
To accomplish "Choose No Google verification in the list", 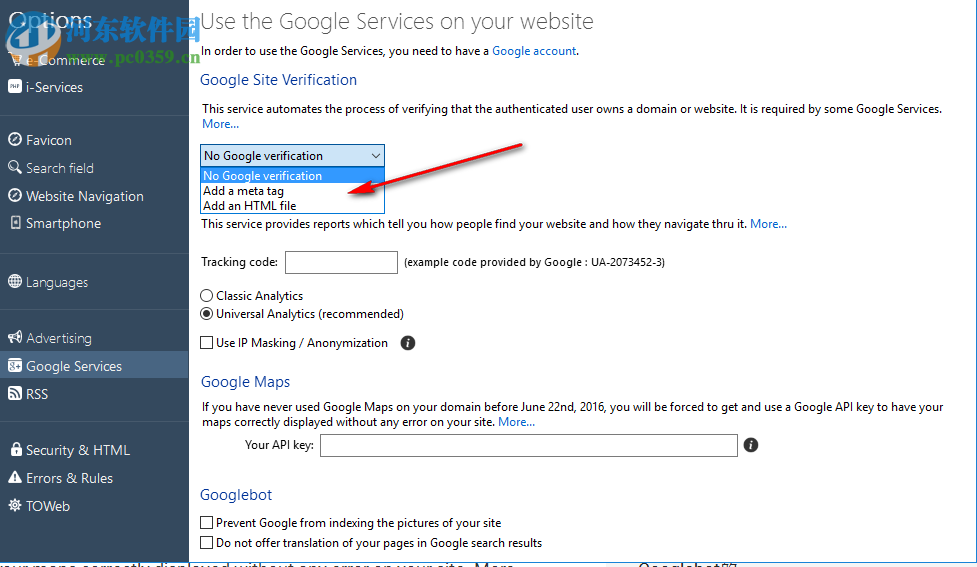I will (x=292, y=176).
